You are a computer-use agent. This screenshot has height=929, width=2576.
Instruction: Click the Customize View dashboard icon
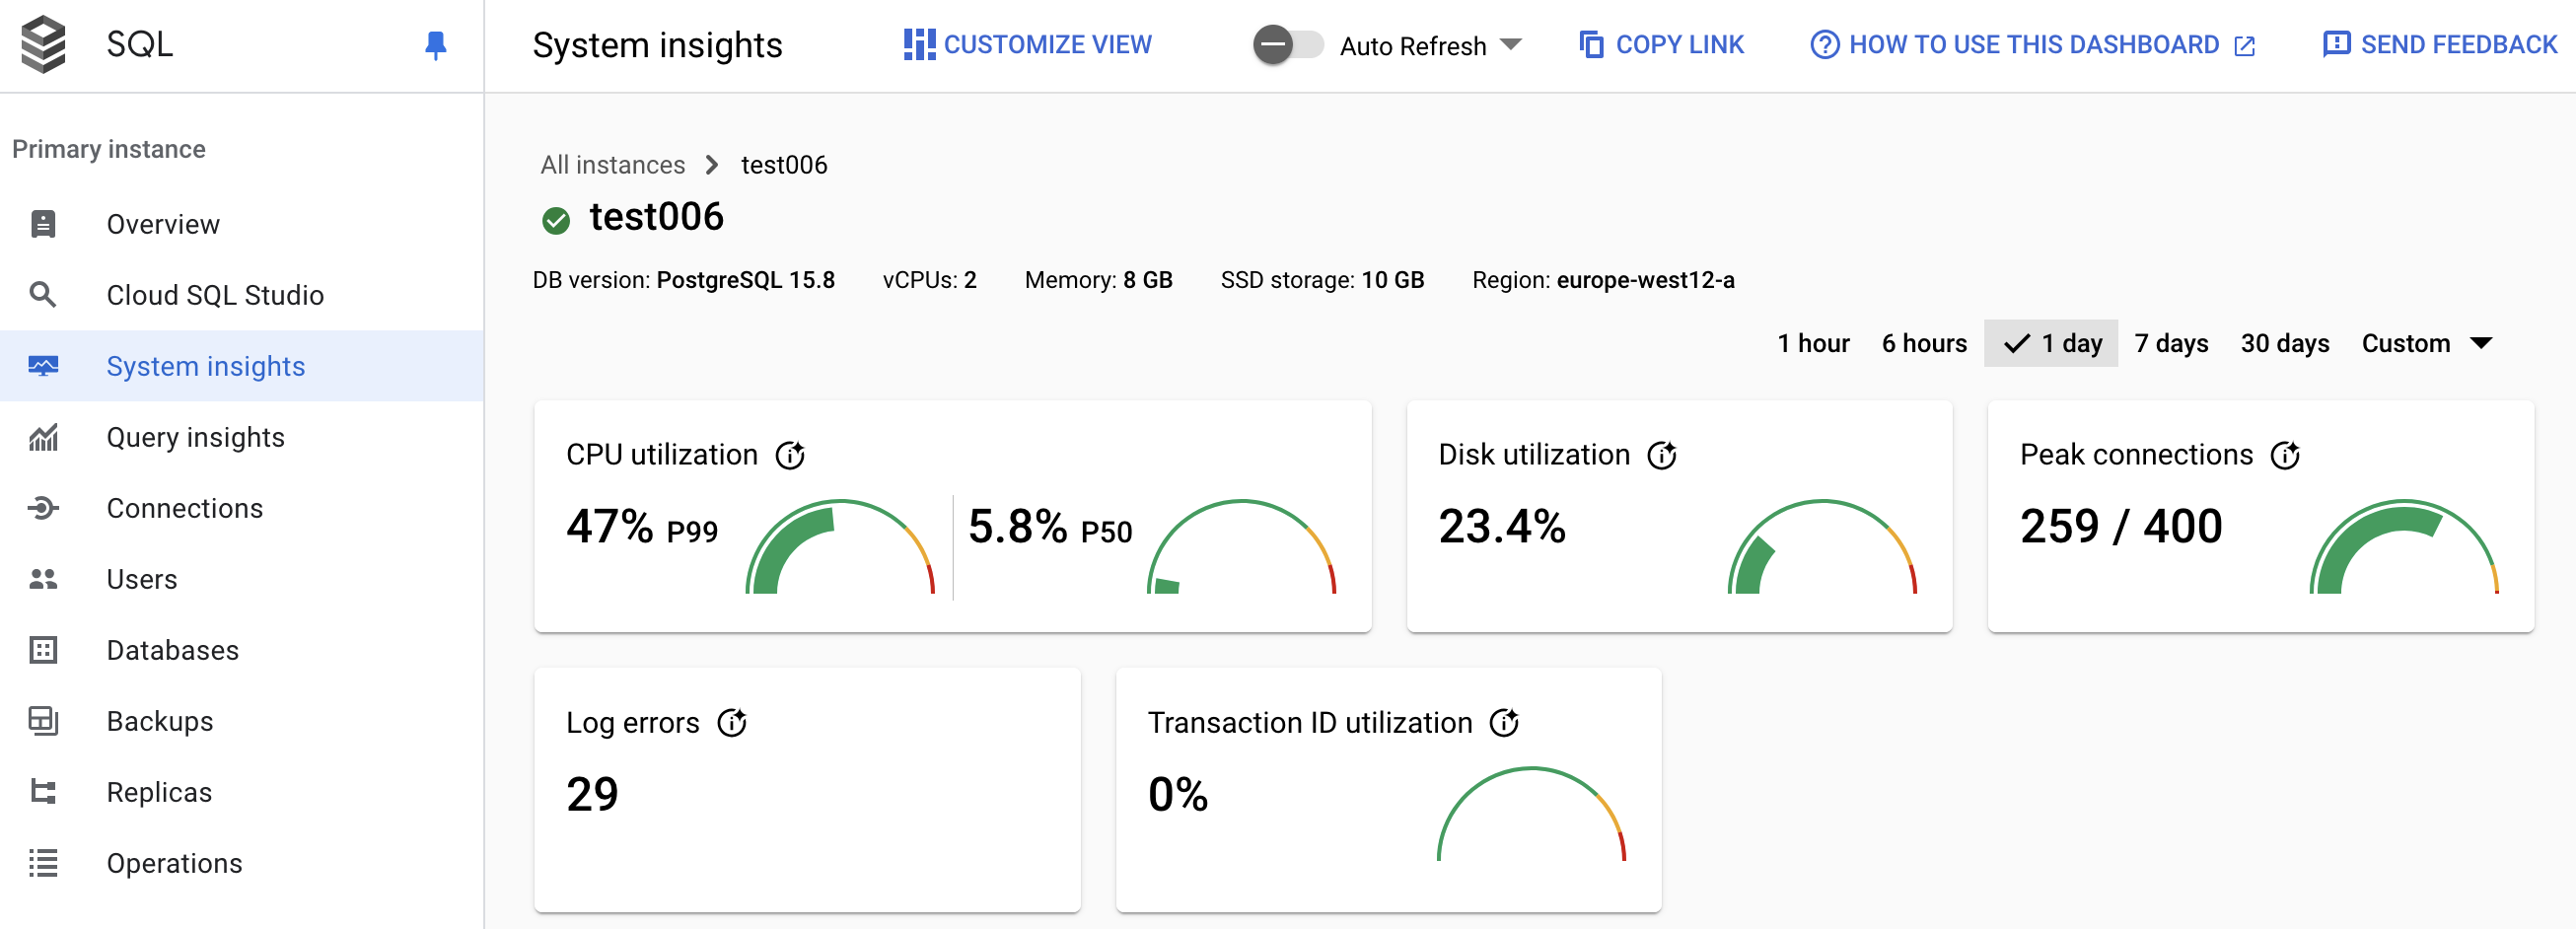click(x=919, y=45)
